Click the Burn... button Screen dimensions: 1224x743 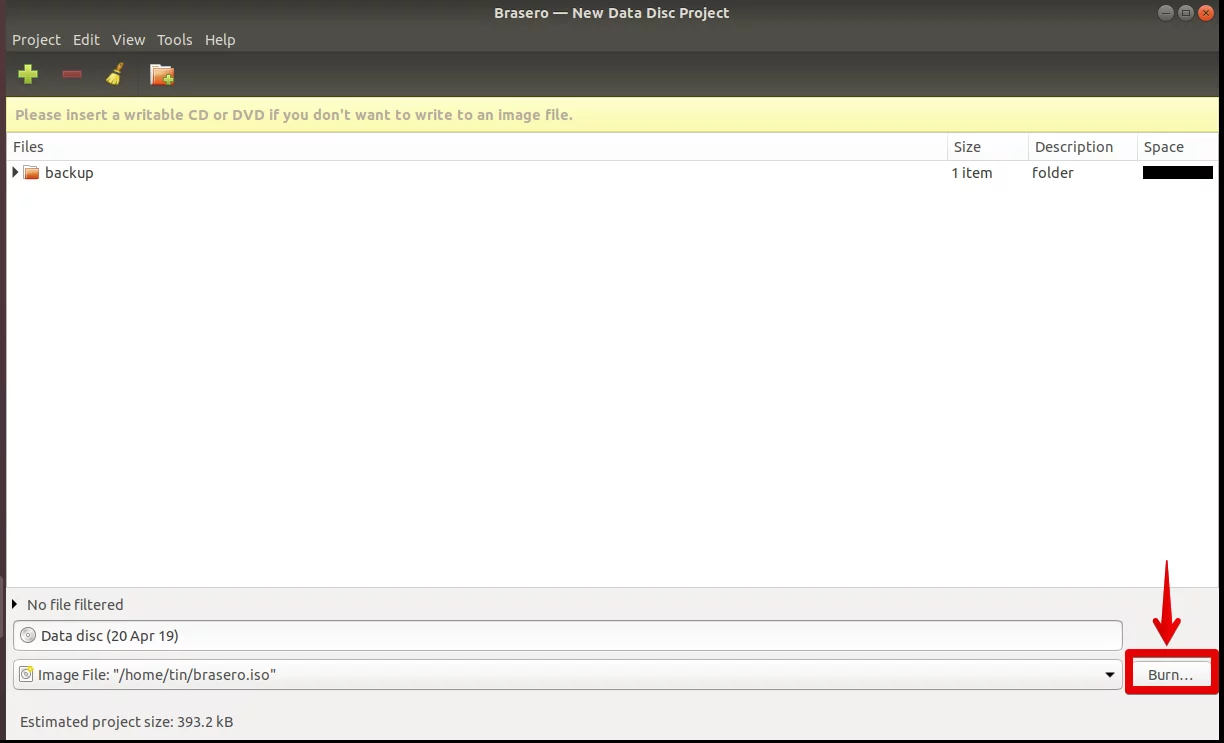coord(1170,675)
